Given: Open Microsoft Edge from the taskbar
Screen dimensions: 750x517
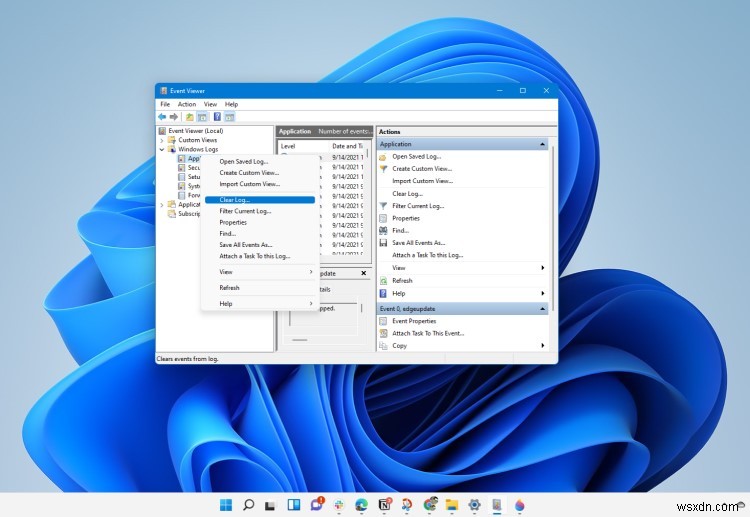Looking at the screenshot, I should point(361,505).
